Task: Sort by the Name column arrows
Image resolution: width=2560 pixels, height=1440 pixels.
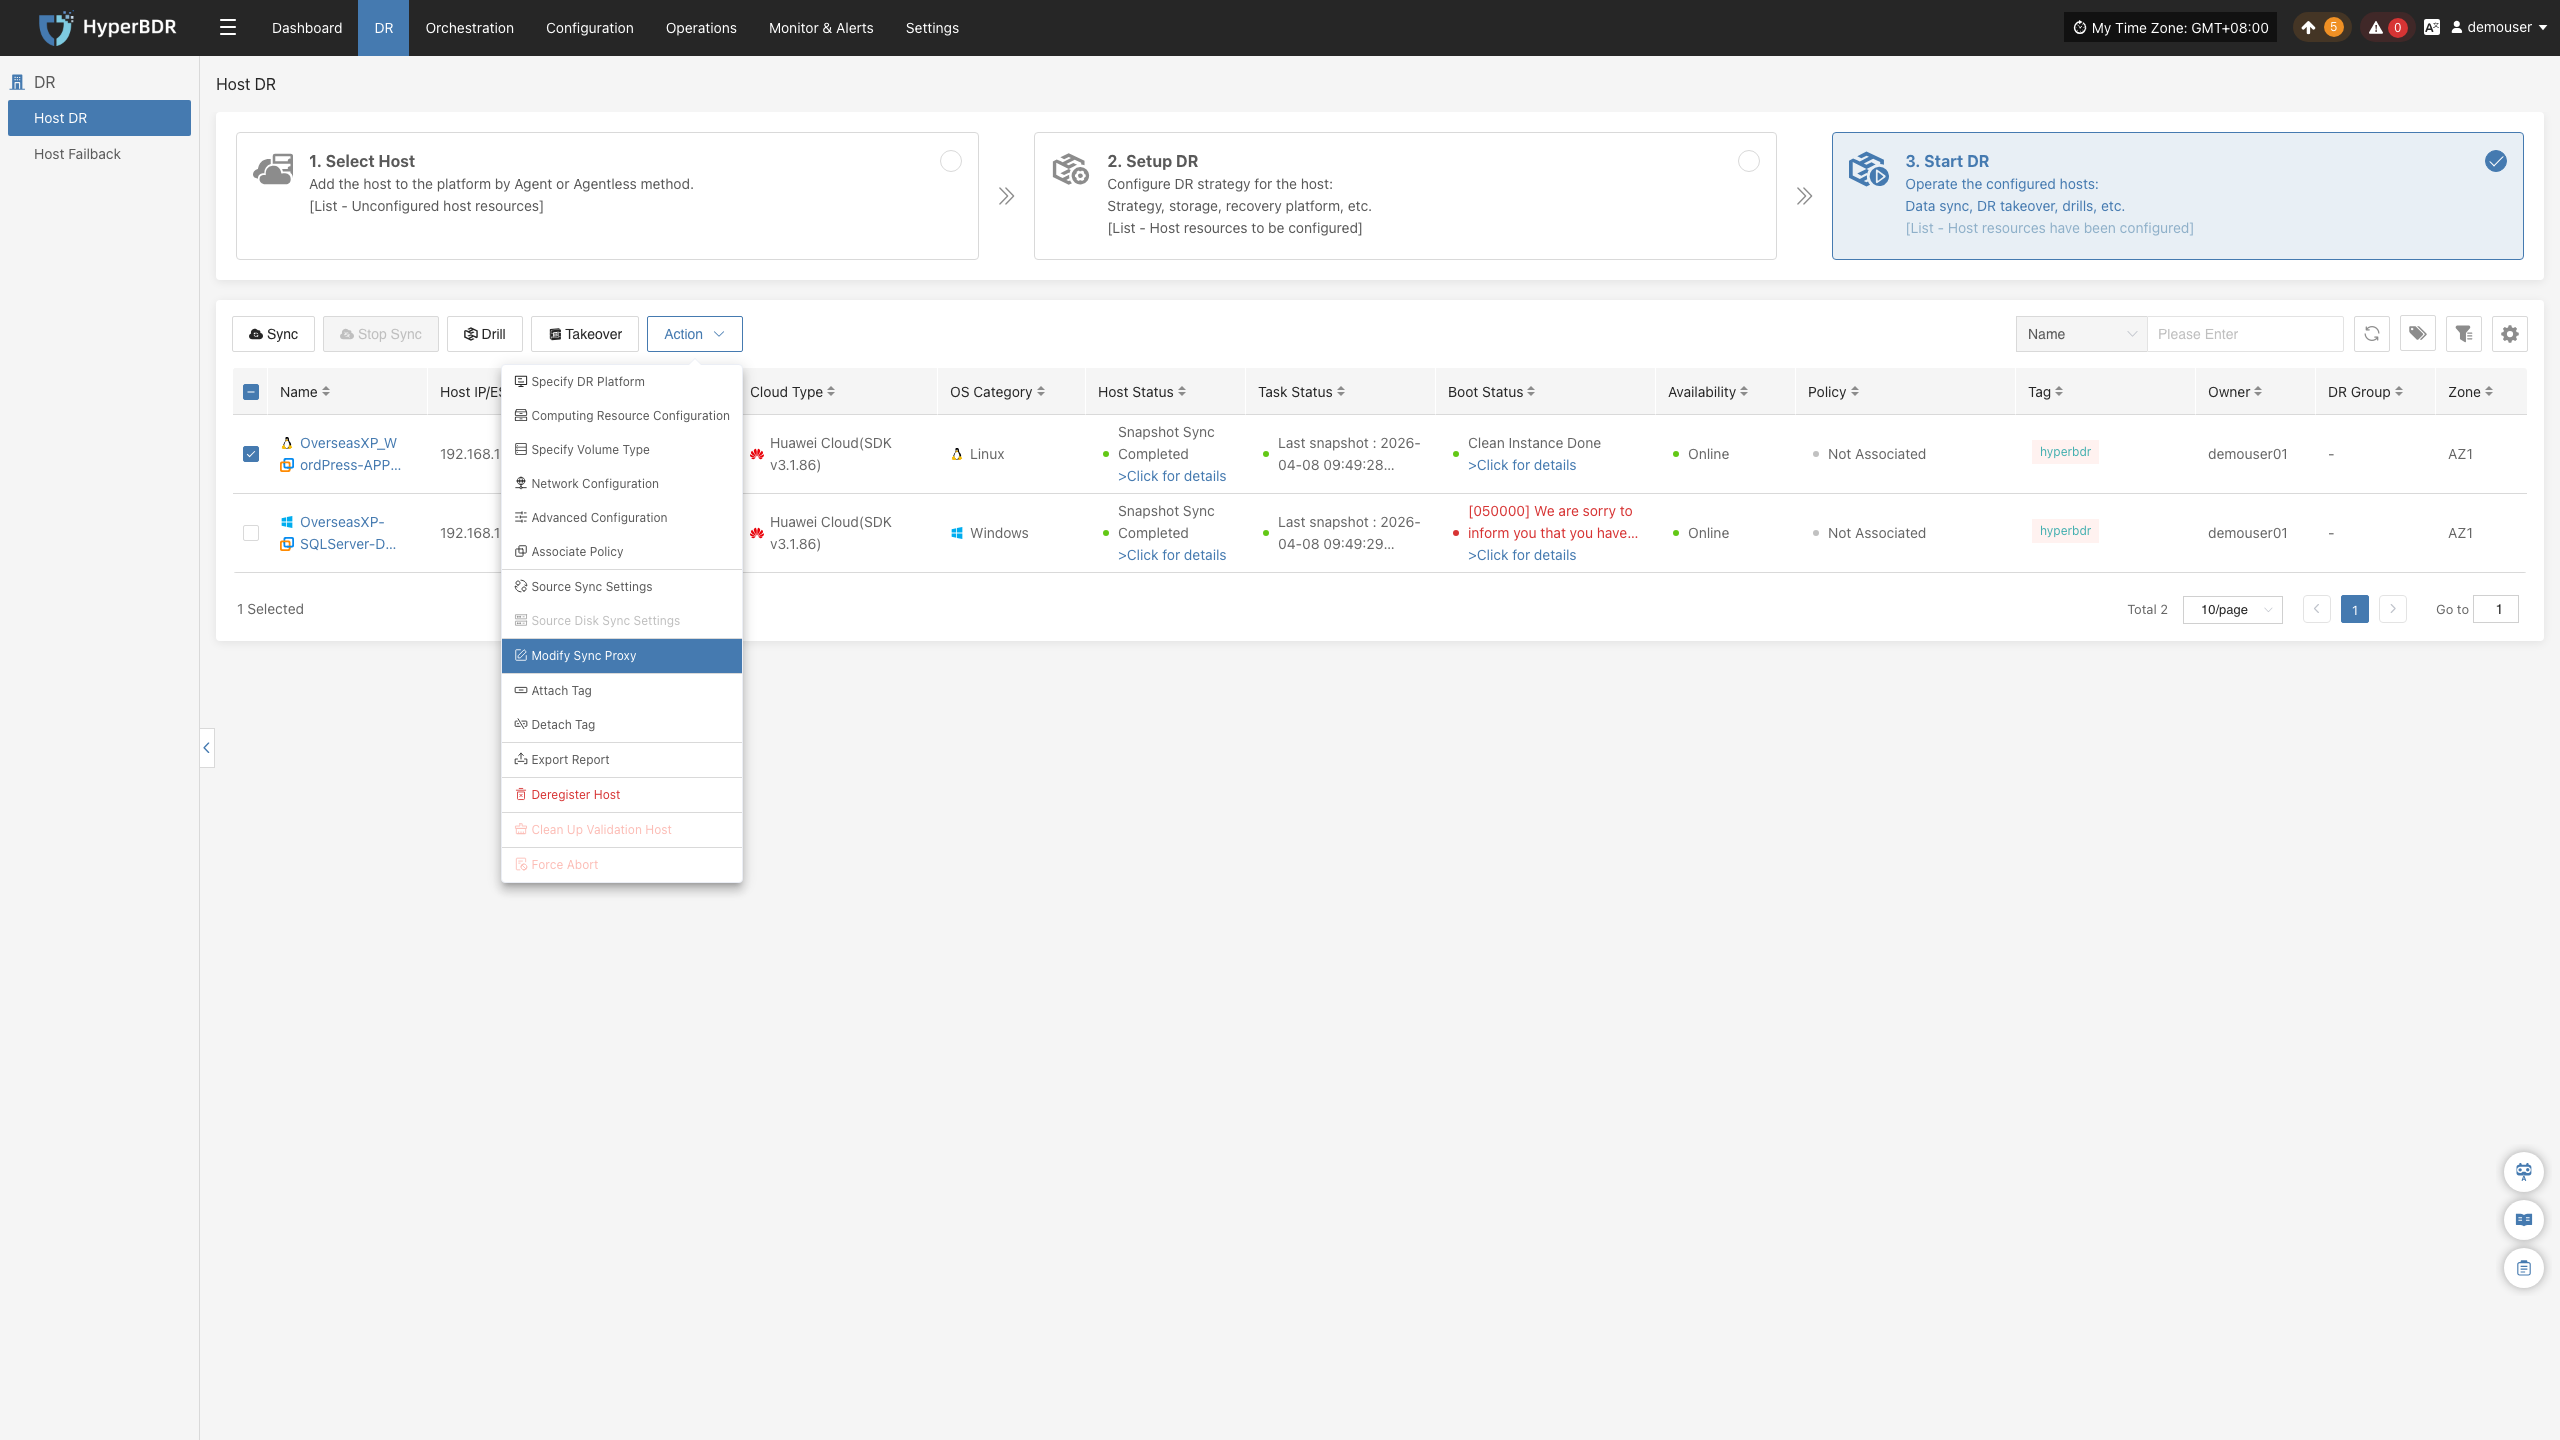Action: pyautogui.click(x=326, y=392)
